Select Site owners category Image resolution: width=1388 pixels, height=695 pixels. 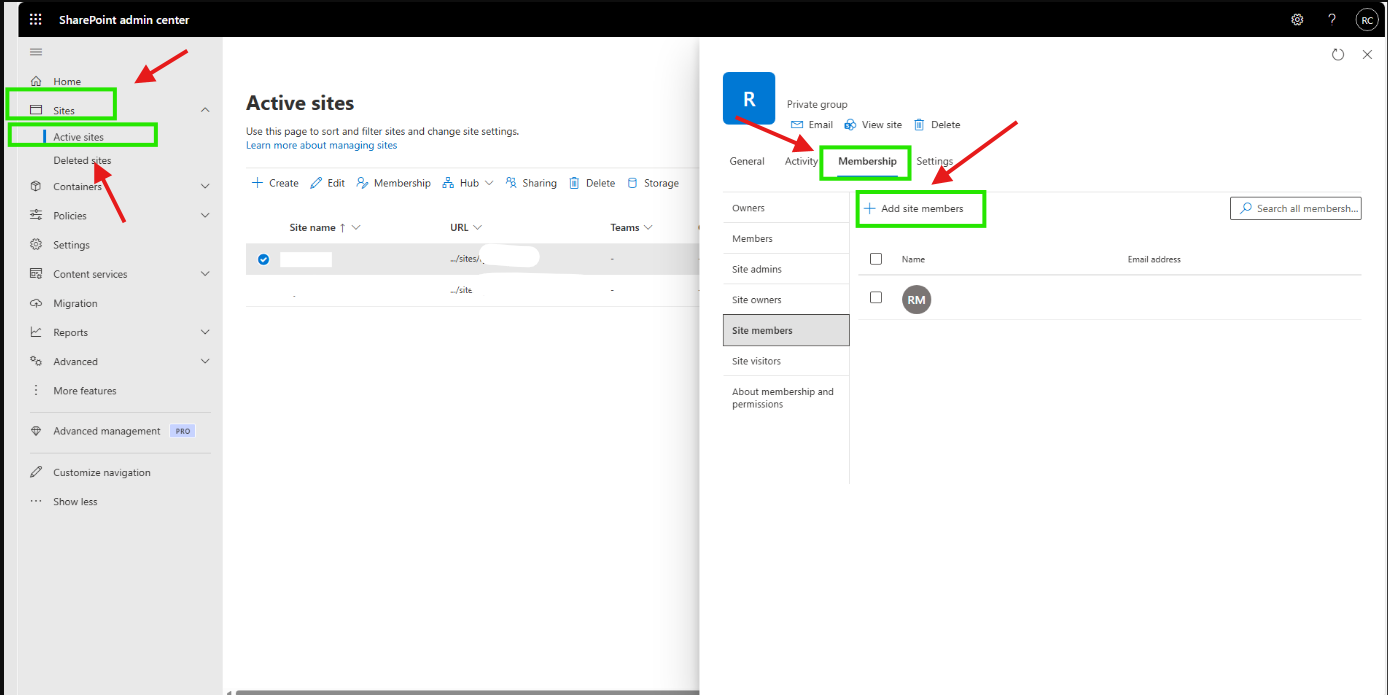[786, 300]
